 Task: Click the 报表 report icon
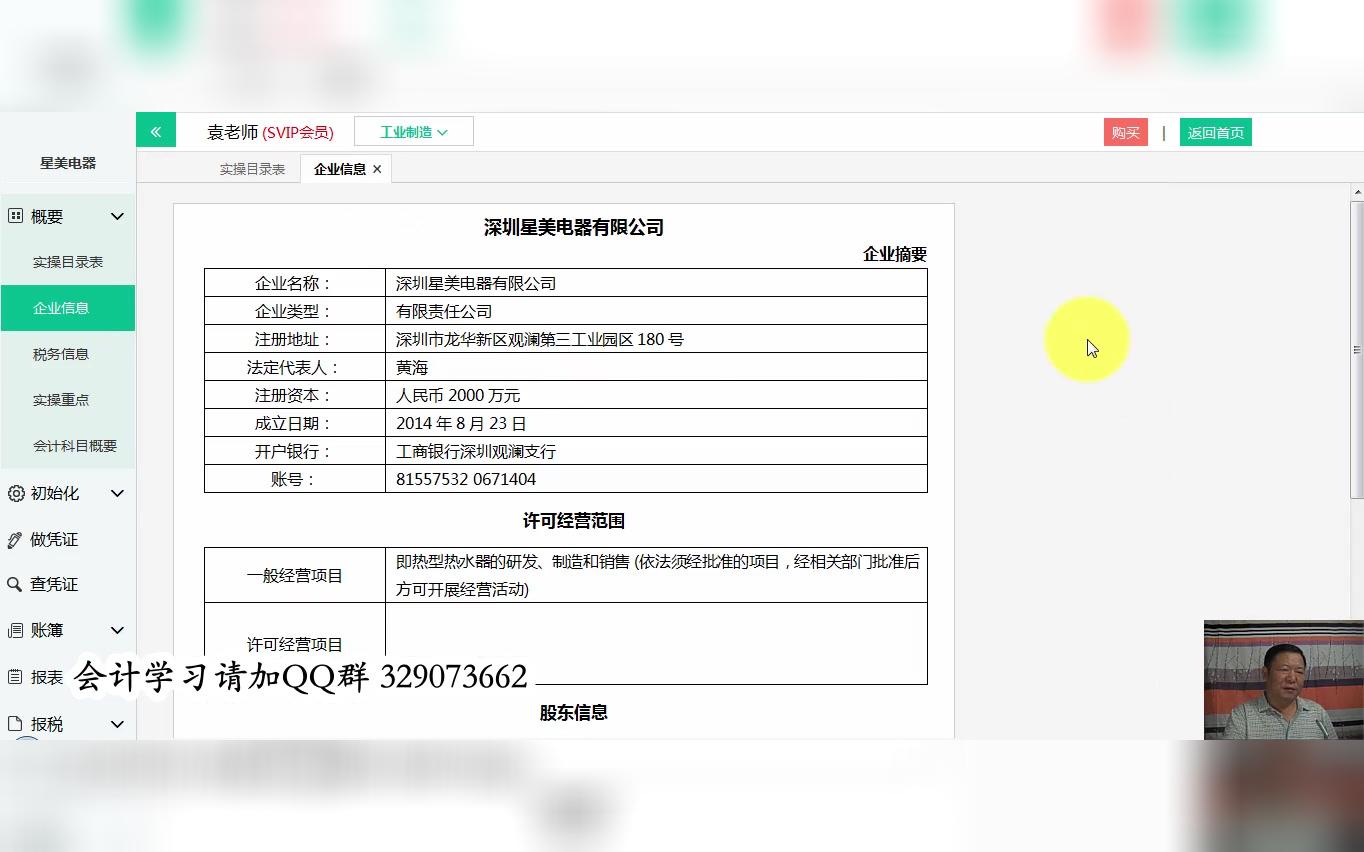pos(15,677)
